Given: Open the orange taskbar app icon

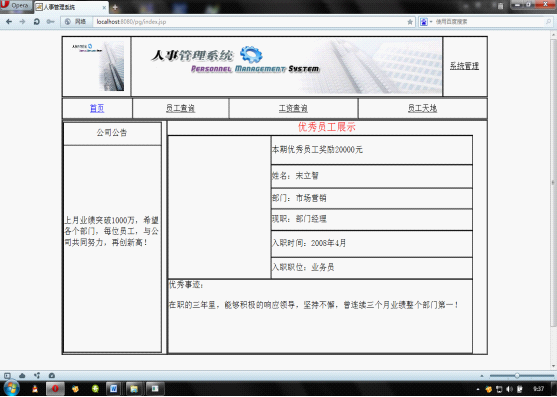Looking at the screenshot, I should tap(75, 389).
